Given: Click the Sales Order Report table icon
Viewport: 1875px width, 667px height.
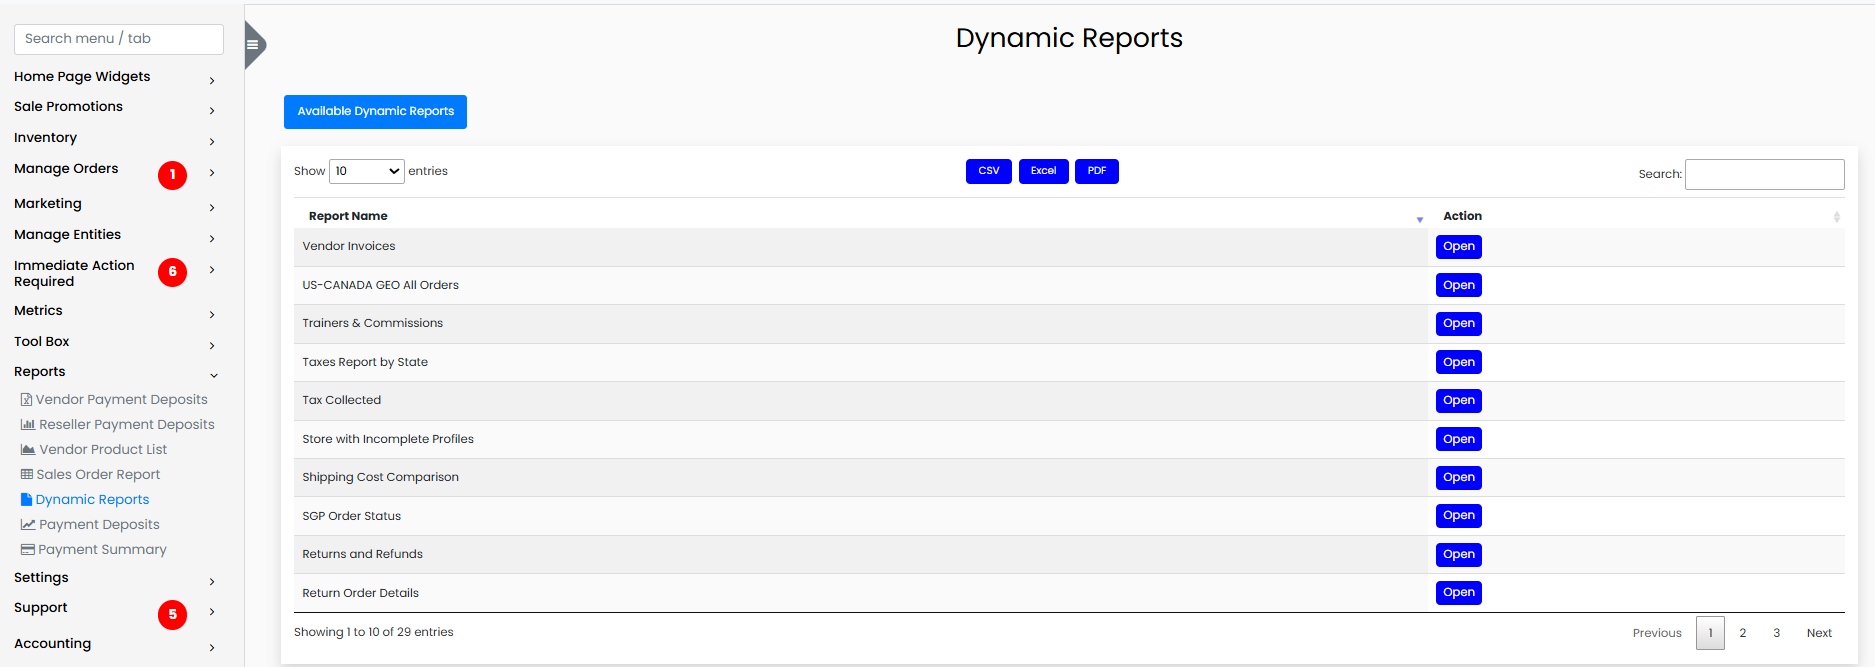Looking at the screenshot, I should [x=27, y=475].
